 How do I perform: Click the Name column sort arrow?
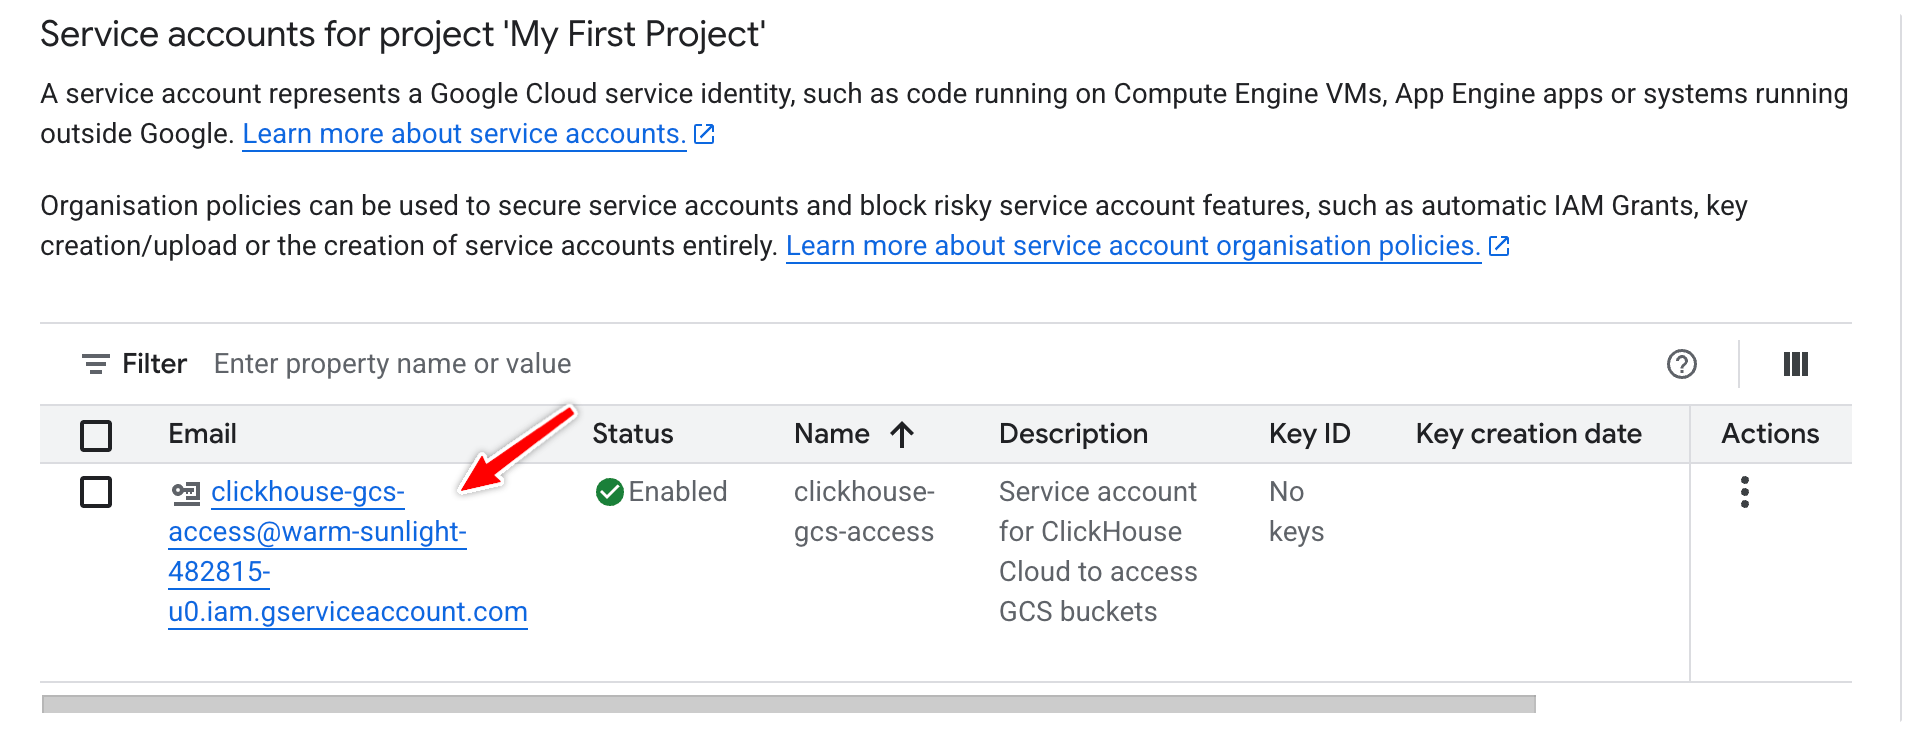[x=902, y=434]
